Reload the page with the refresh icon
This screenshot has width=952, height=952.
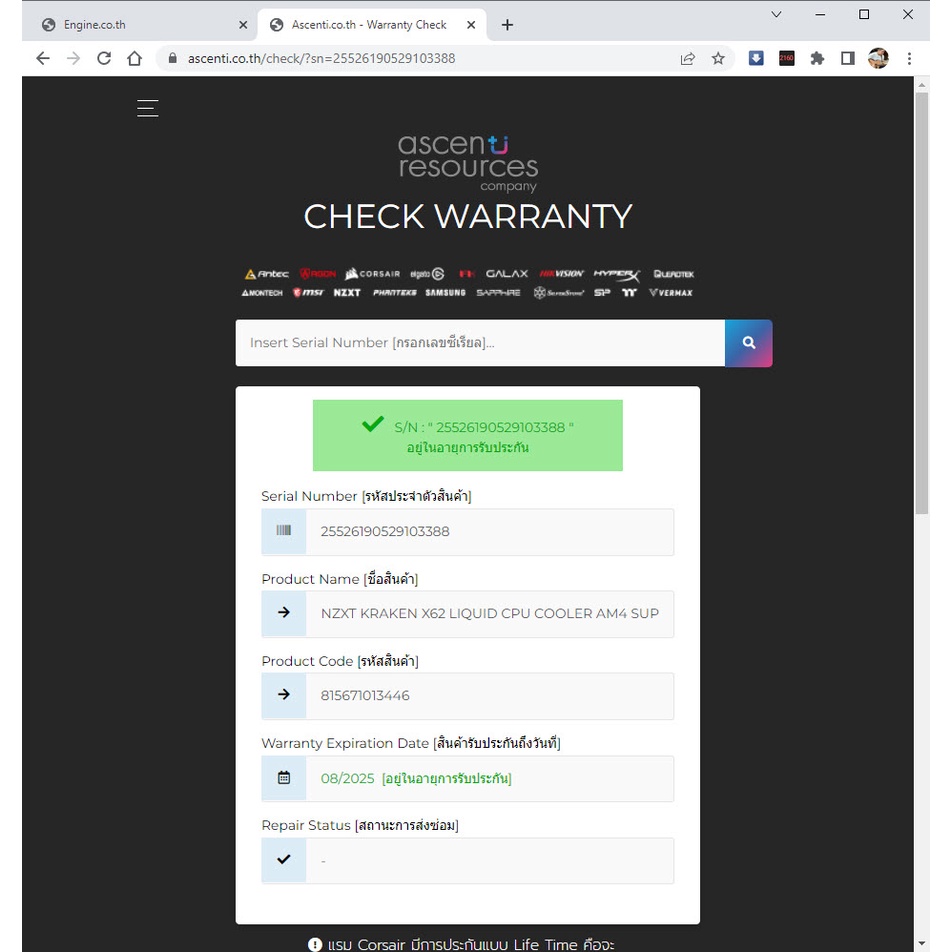click(x=103, y=59)
